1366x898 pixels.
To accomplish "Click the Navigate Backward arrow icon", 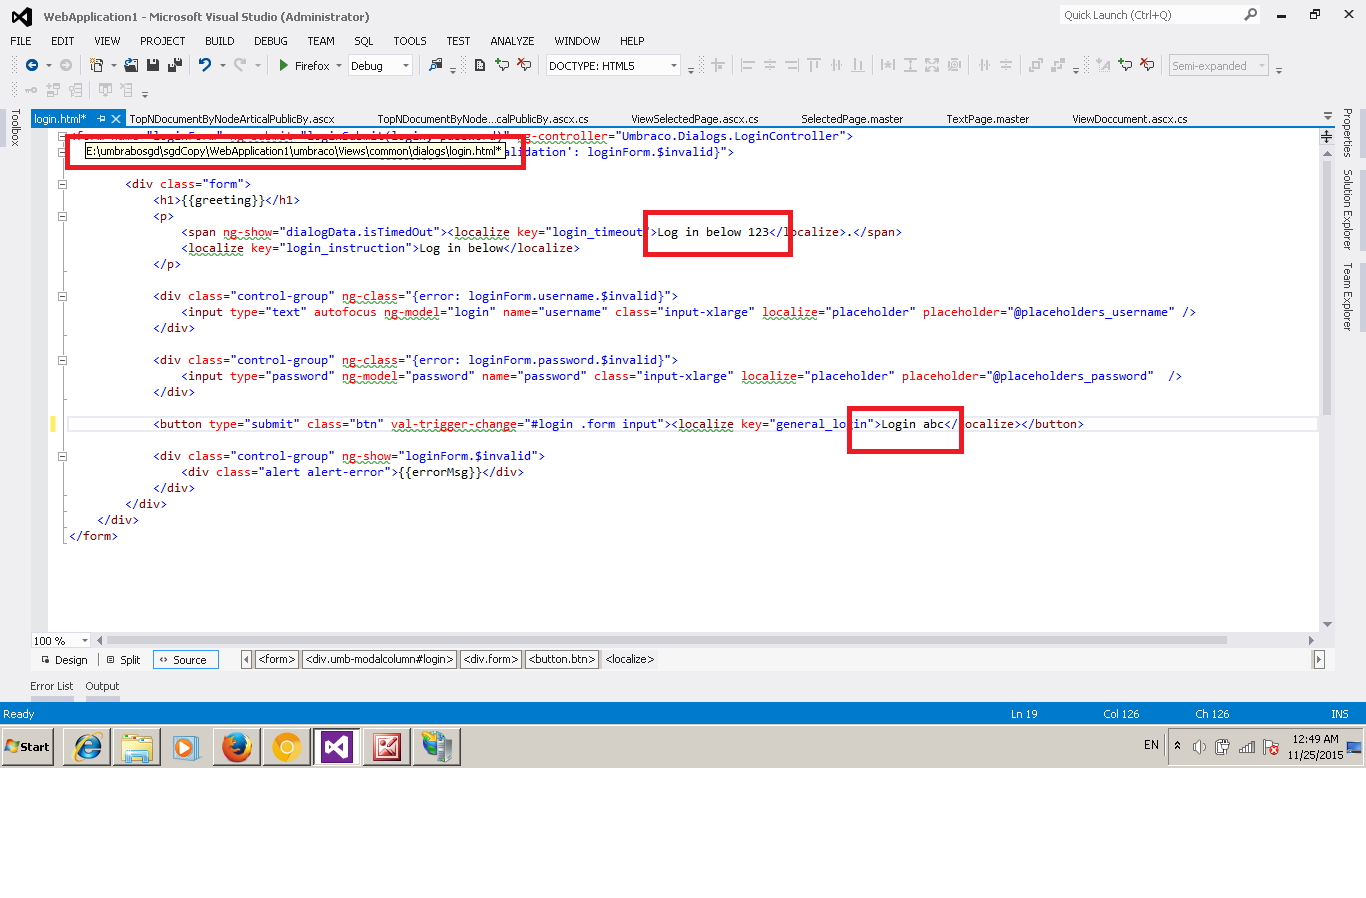I will [32, 65].
